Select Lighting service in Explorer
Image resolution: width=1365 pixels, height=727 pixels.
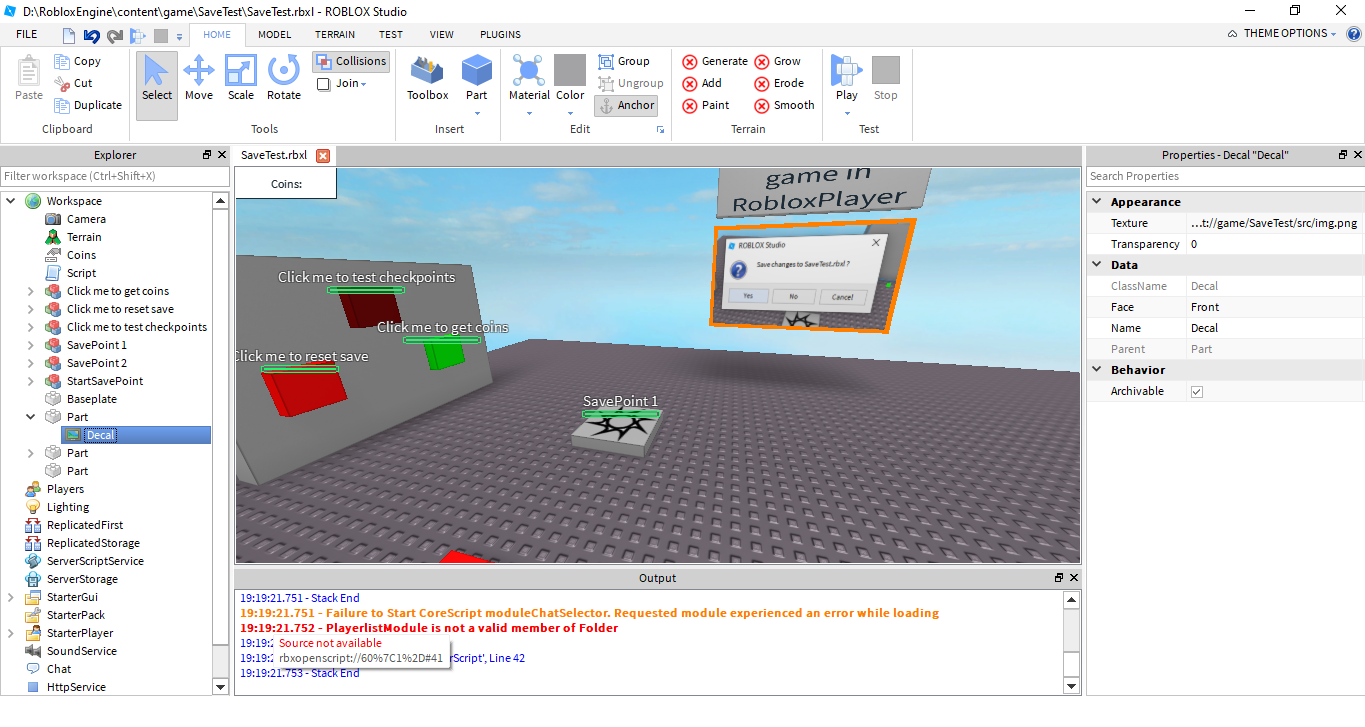click(68, 507)
